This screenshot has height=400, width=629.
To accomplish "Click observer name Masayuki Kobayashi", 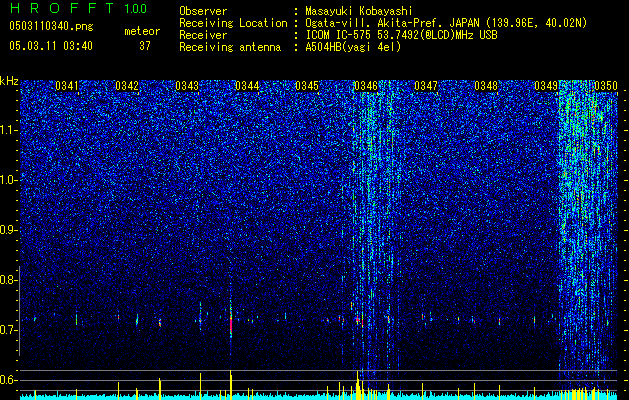I will coord(358,11).
